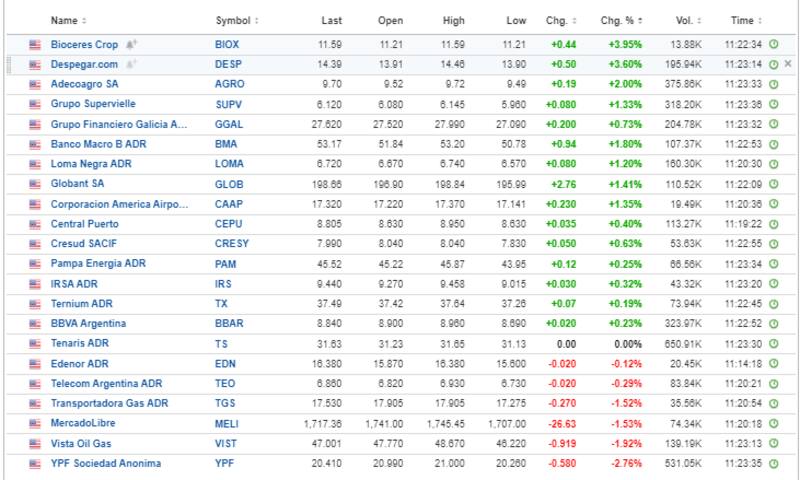
Task: Click the clock icon in the YPF row
Action: [x=773, y=463]
